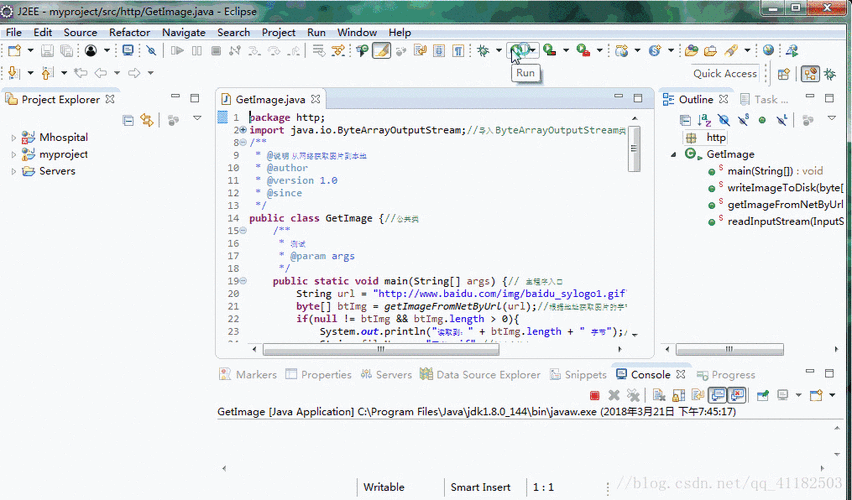This screenshot has height=500, width=852.
Task: Open the Run button dropdown arrow
Action: coord(533,51)
